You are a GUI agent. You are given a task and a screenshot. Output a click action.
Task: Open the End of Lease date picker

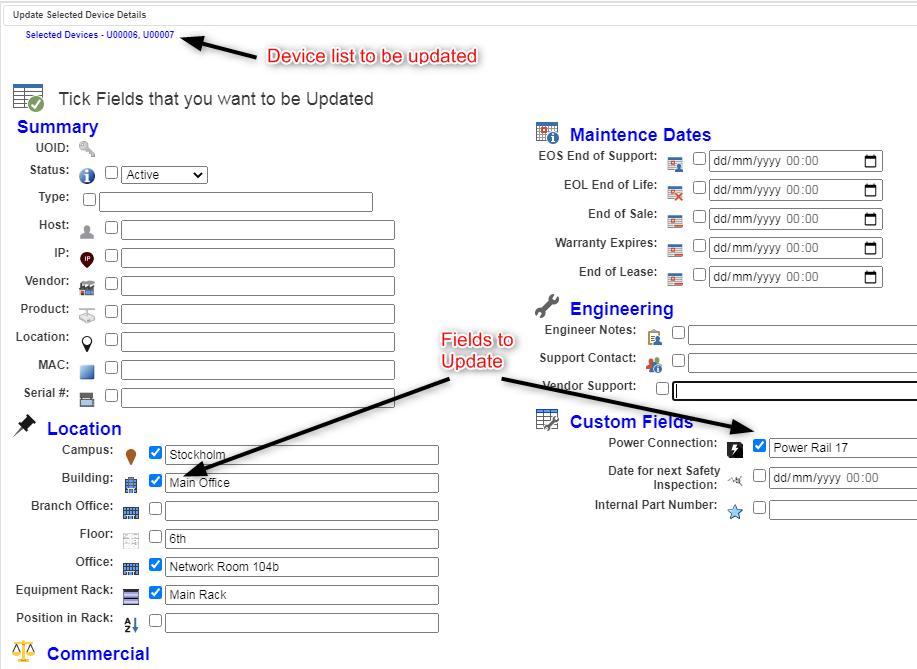[870, 277]
